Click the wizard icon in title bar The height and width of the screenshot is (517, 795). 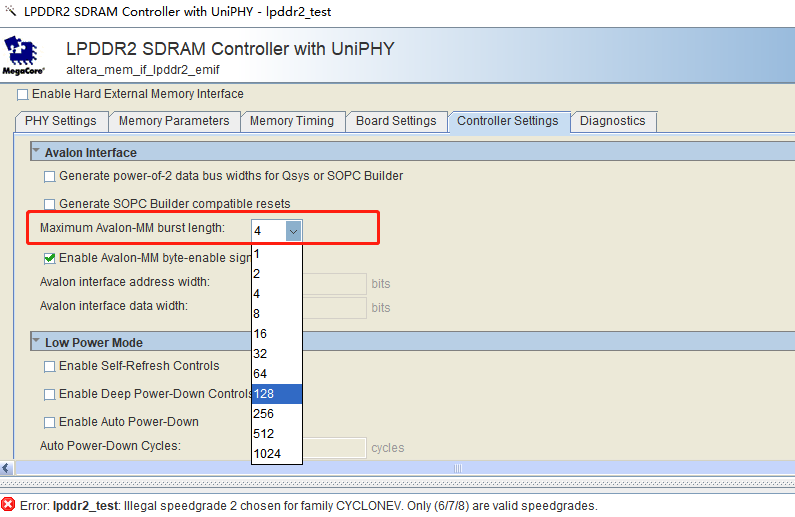click(x=10, y=11)
